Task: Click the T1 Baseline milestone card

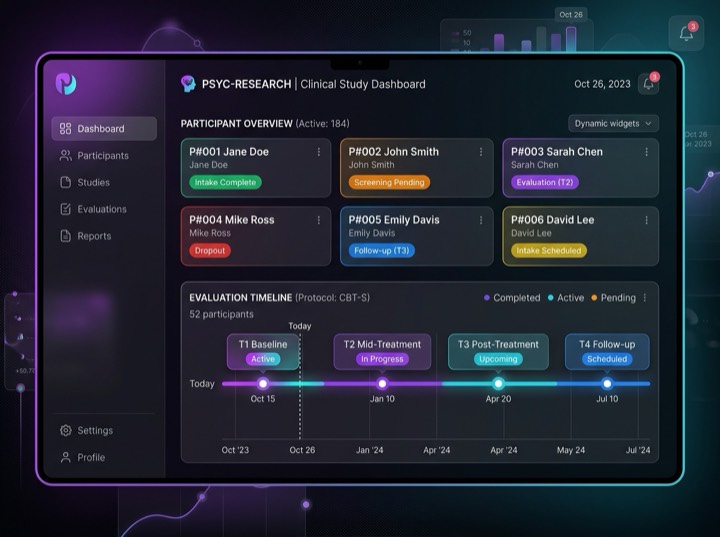Action: [263, 352]
